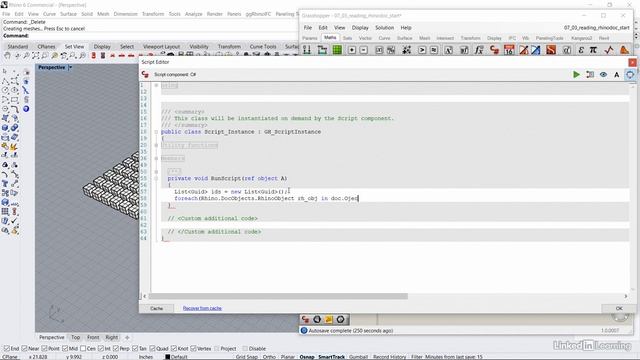Click the Grasshopper larger-than comparison component icon
Image resolution: width=640 pixels, height=360 pixels.
422,50
